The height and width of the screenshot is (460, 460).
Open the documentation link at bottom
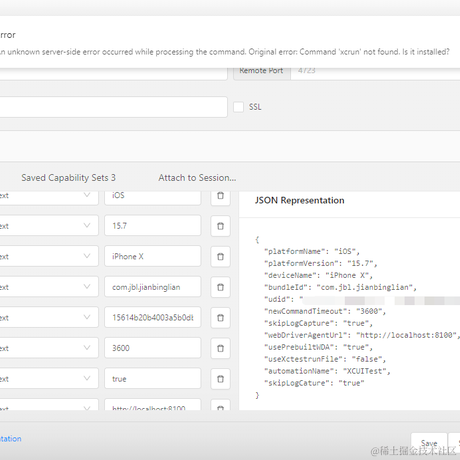pyautogui.click(x=10, y=439)
